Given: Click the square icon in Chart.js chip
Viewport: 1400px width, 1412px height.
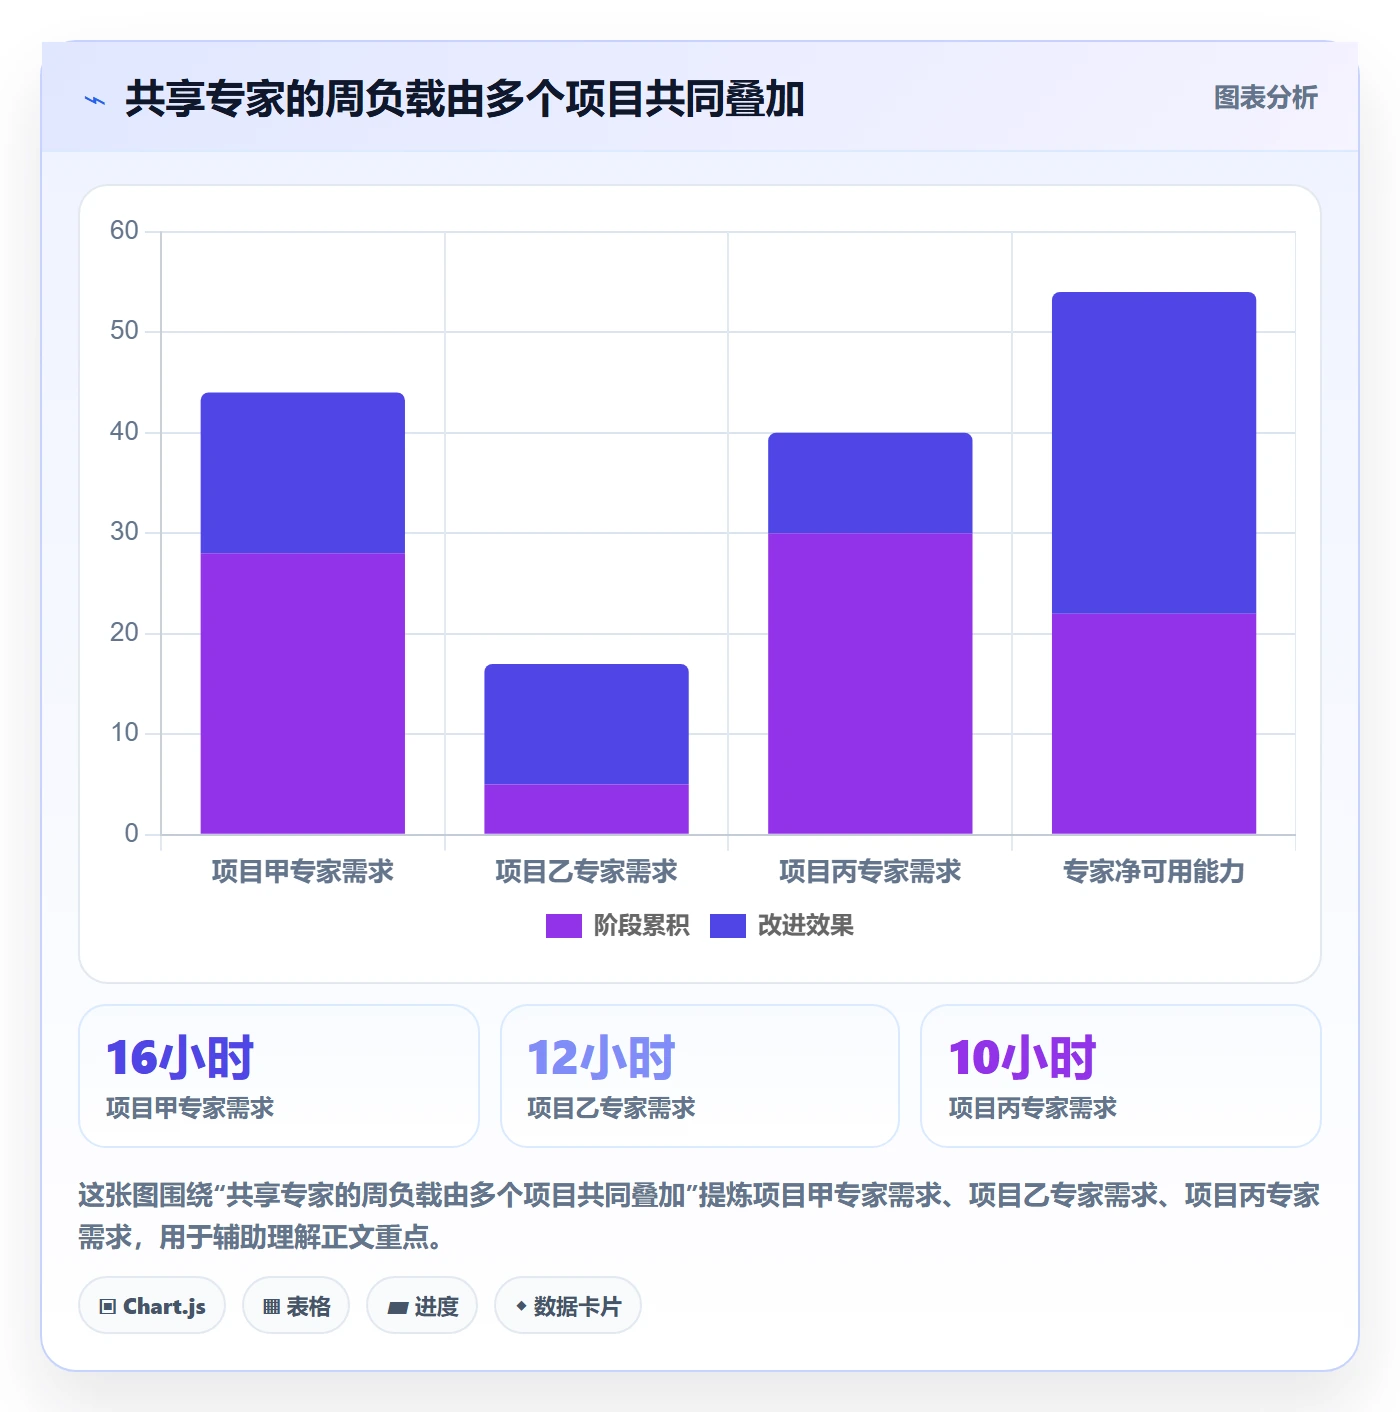Looking at the screenshot, I should pos(108,1307).
